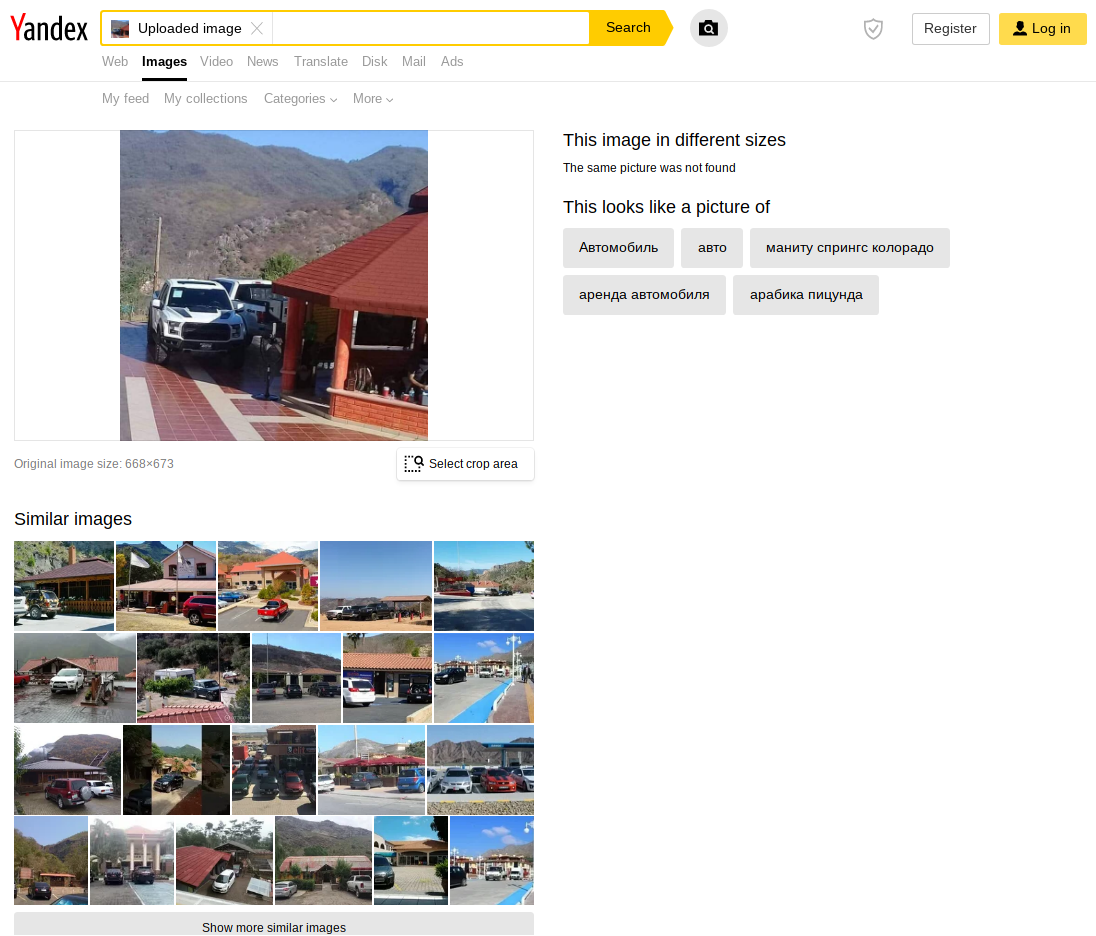
Task: Click the Register button
Action: point(950,29)
